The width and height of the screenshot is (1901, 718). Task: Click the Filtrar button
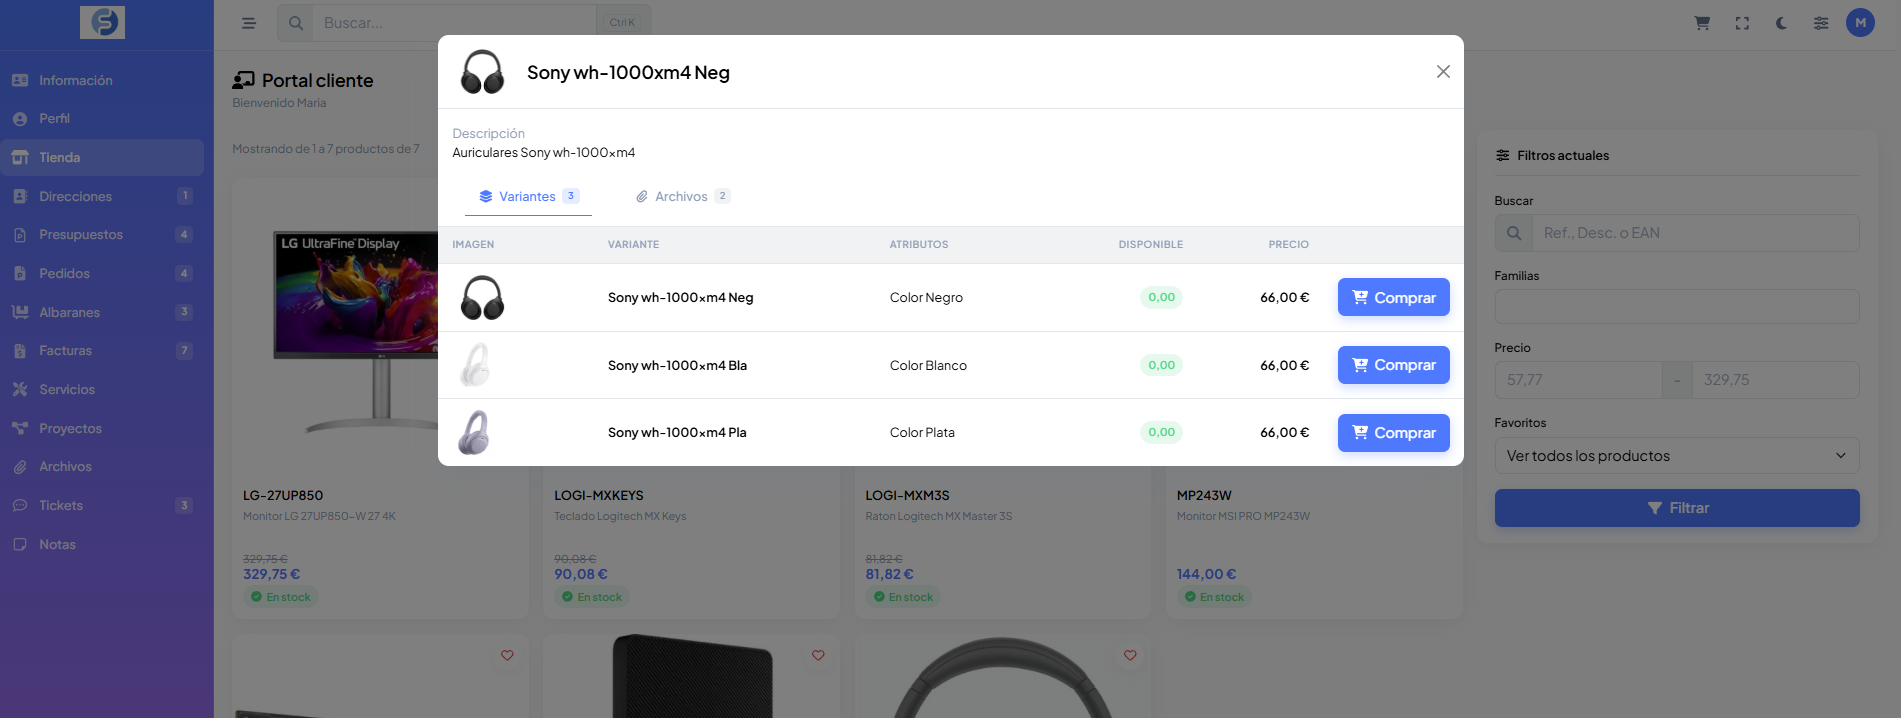click(1677, 508)
